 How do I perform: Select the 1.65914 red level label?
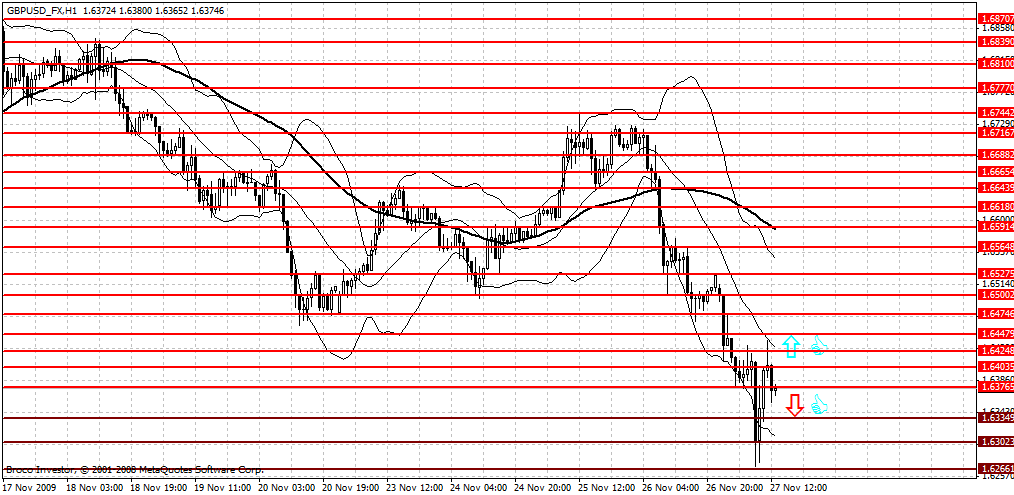[997, 228]
